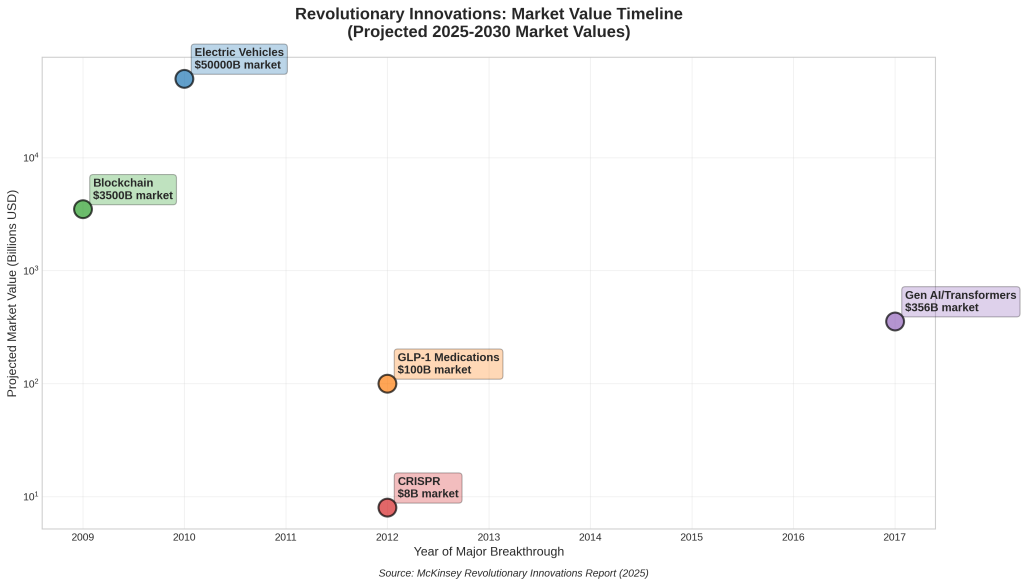Click the Projected Market Value y-axis label
The width and height of the screenshot is (1024, 586).
(13, 293)
